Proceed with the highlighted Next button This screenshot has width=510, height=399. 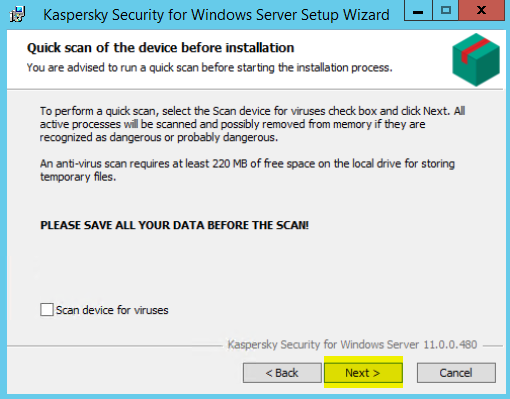point(363,373)
